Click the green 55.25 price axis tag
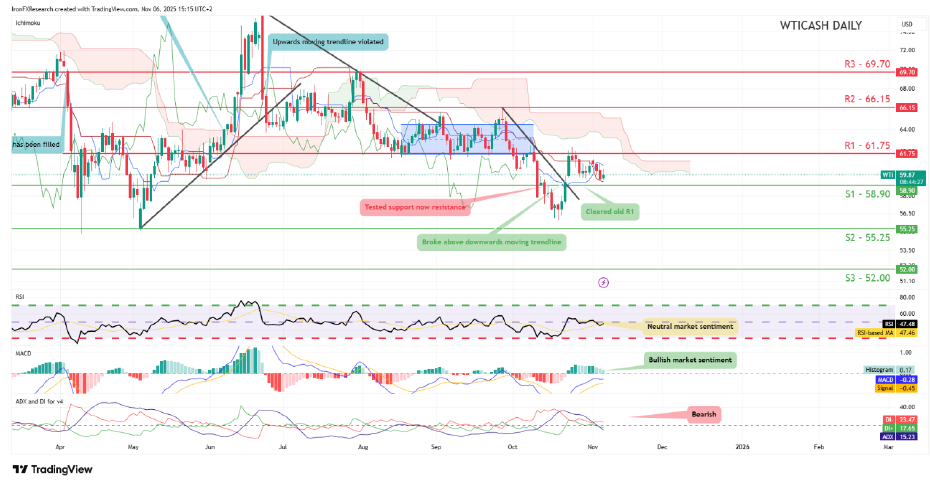930x489 pixels. 907,228
